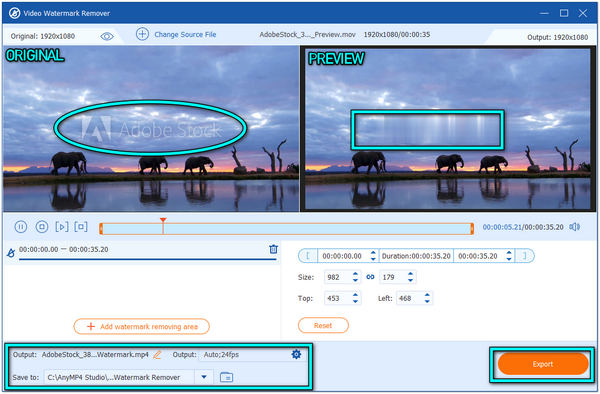Click the output preview video pane

tap(447, 129)
